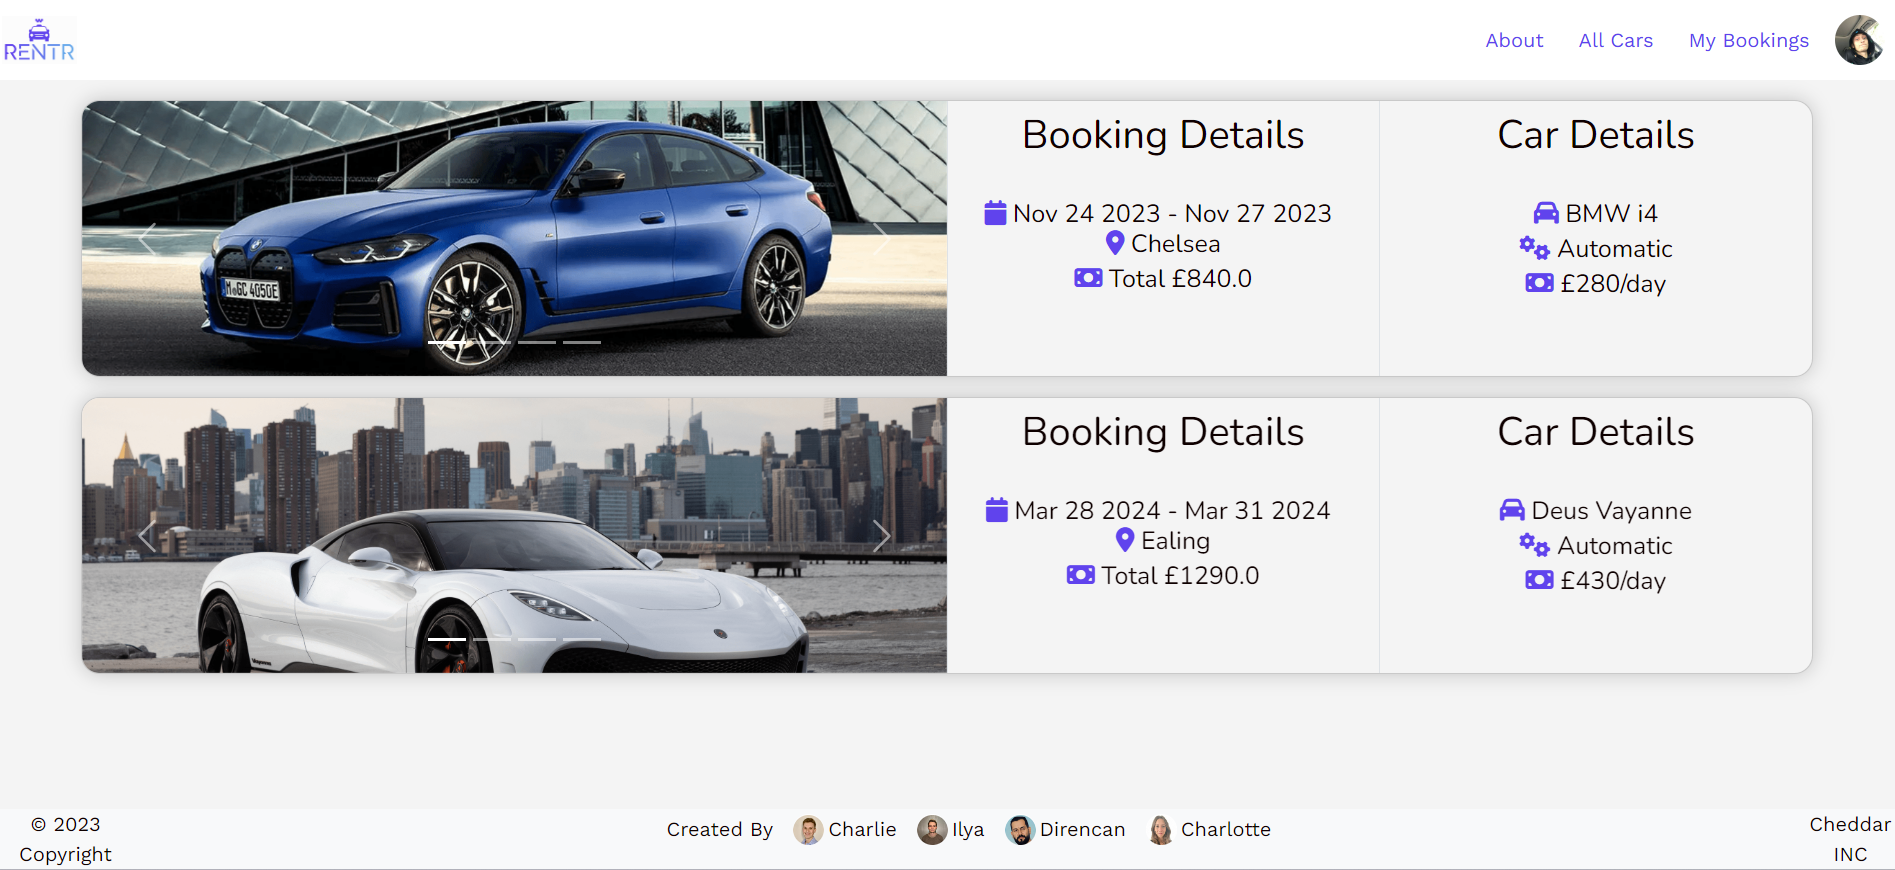Open Charlie's creator link

click(862, 830)
